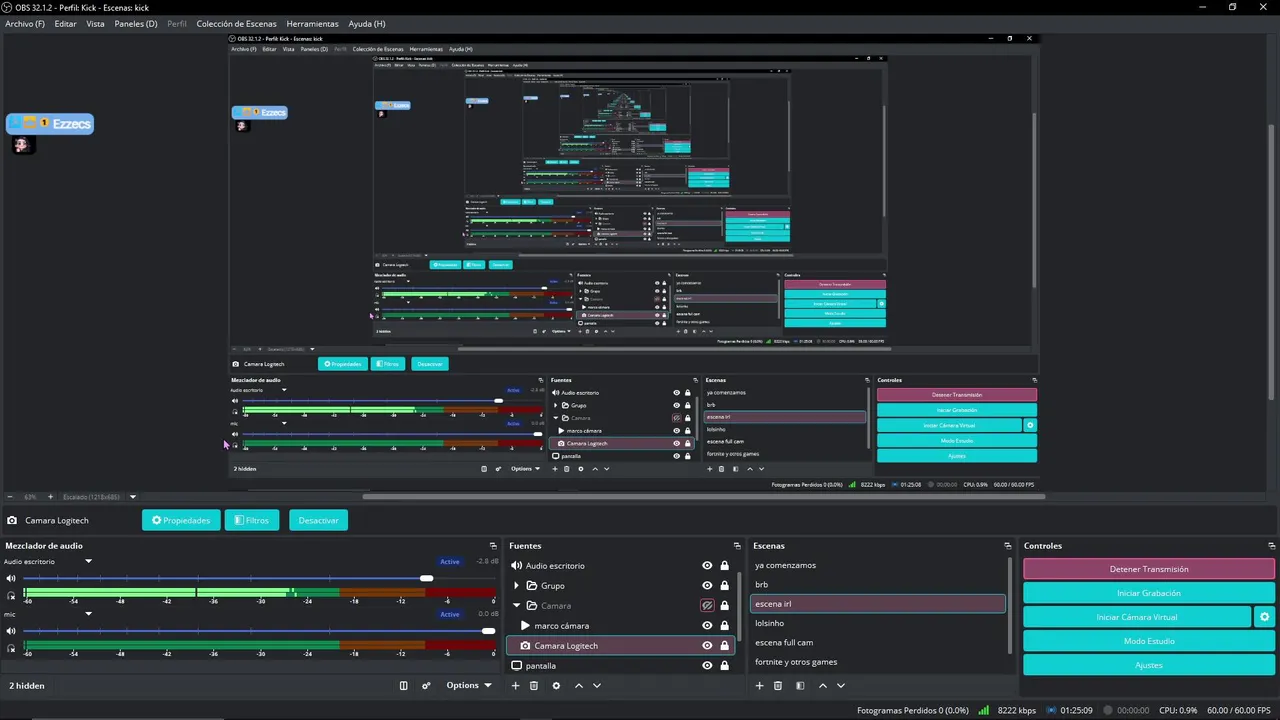Open virtual camera settings gear
The width and height of the screenshot is (1280, 720).
(x=1264, y=617)
